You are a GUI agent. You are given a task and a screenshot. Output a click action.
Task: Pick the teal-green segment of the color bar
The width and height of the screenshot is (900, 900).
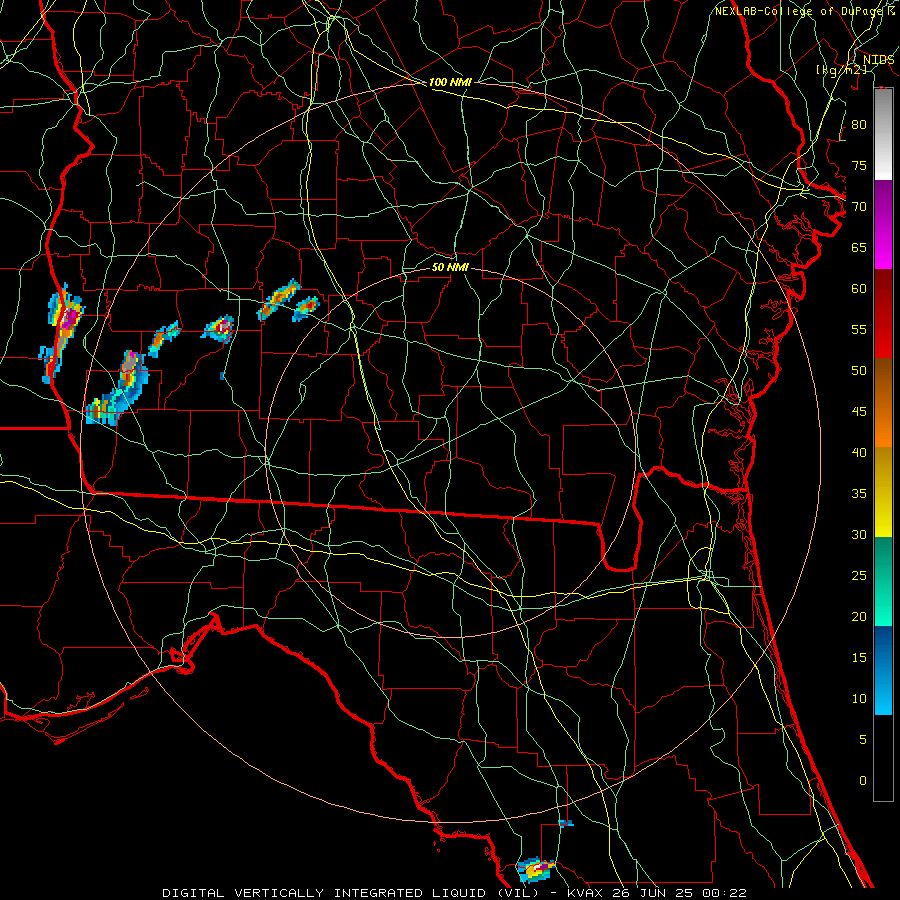tap(883, 581)
